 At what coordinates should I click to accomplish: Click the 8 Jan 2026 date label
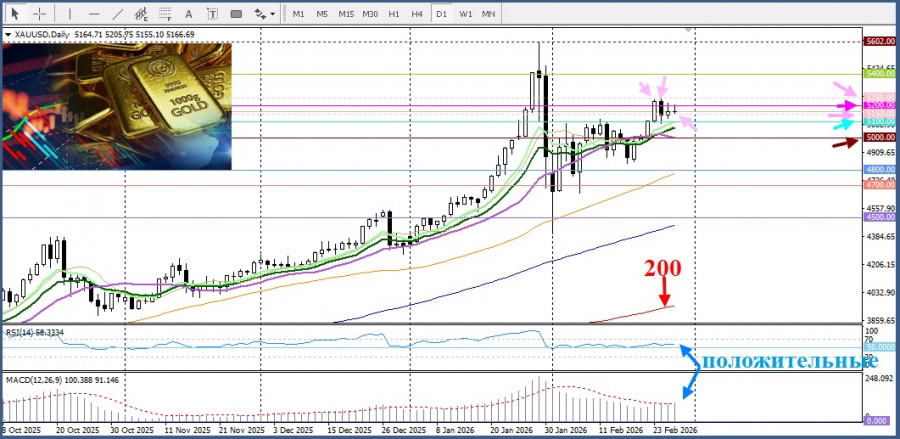point(456,429)
